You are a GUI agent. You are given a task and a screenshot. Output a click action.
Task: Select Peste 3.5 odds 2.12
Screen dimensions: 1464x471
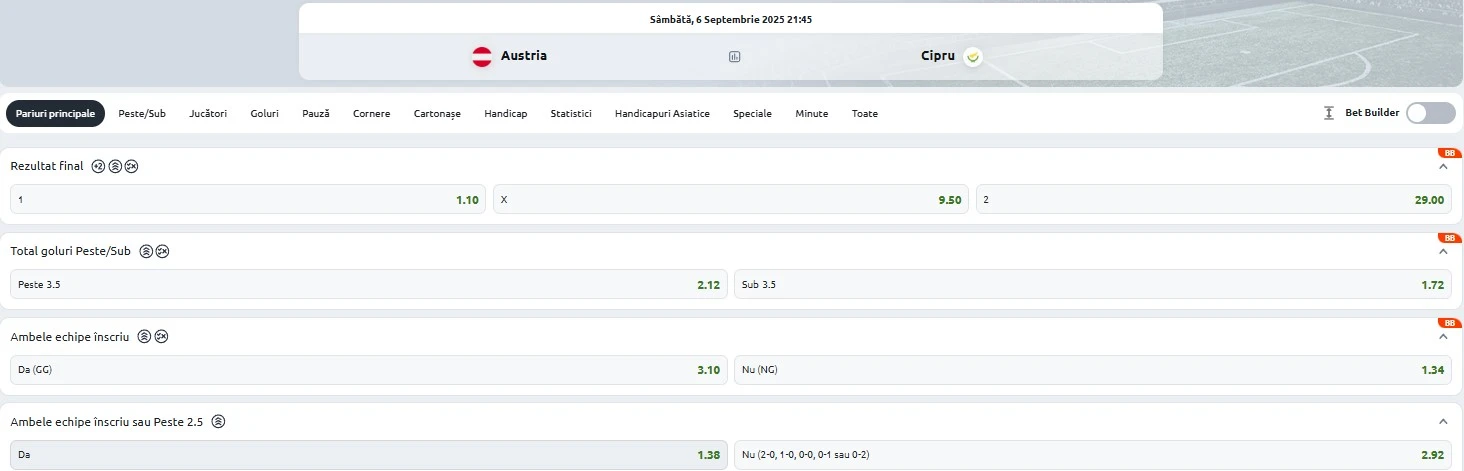(x=369, y=284)
